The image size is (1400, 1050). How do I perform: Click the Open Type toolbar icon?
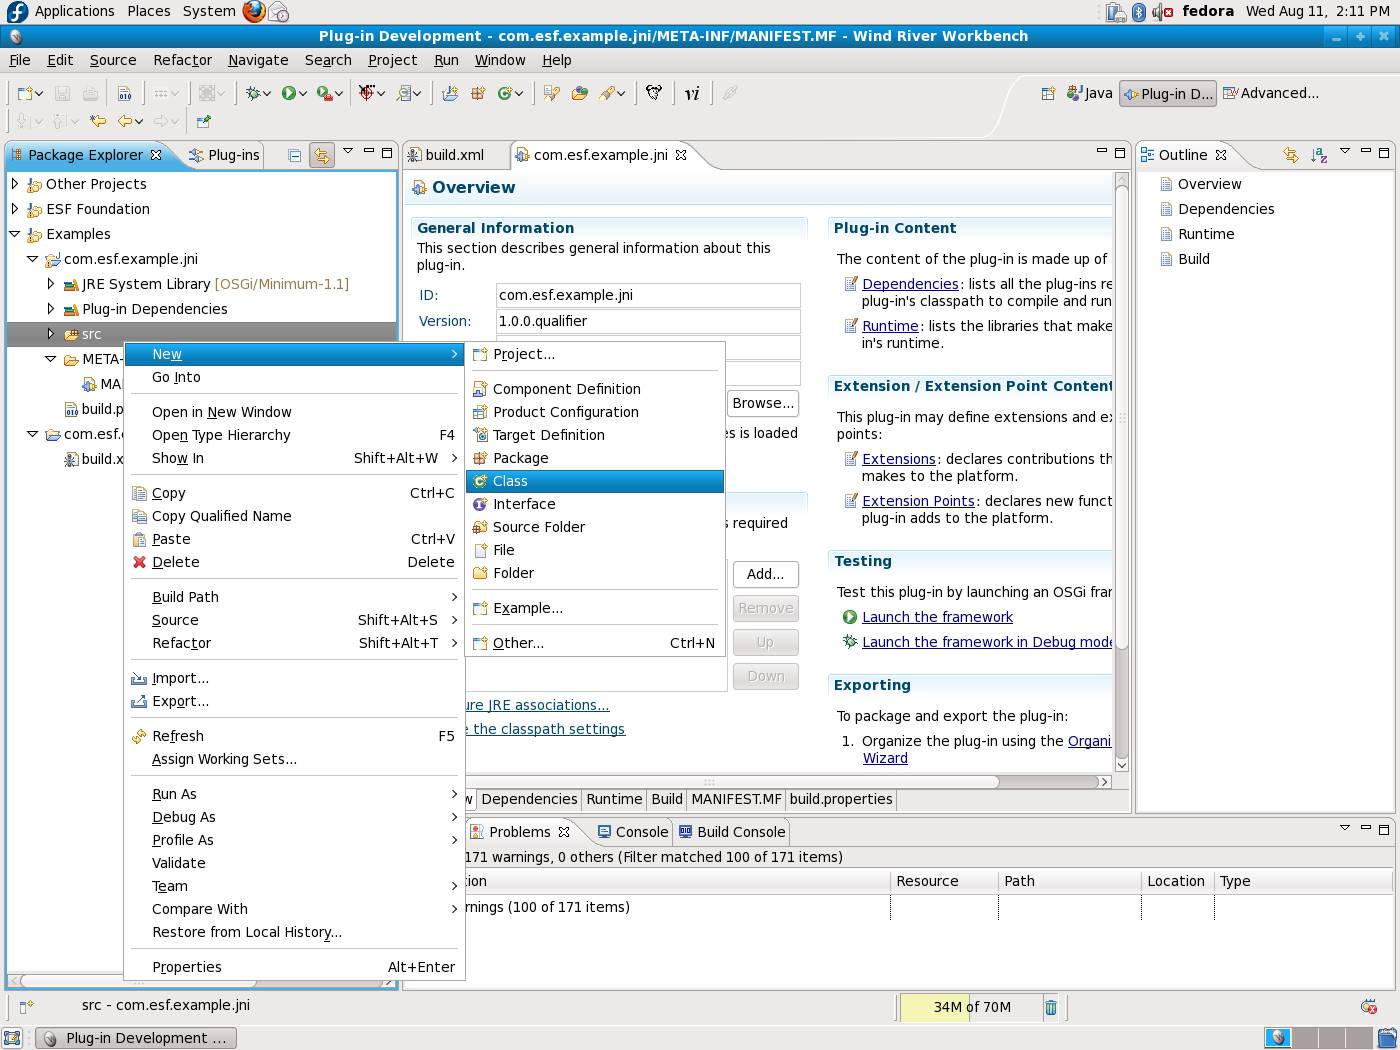click(551, 93)
